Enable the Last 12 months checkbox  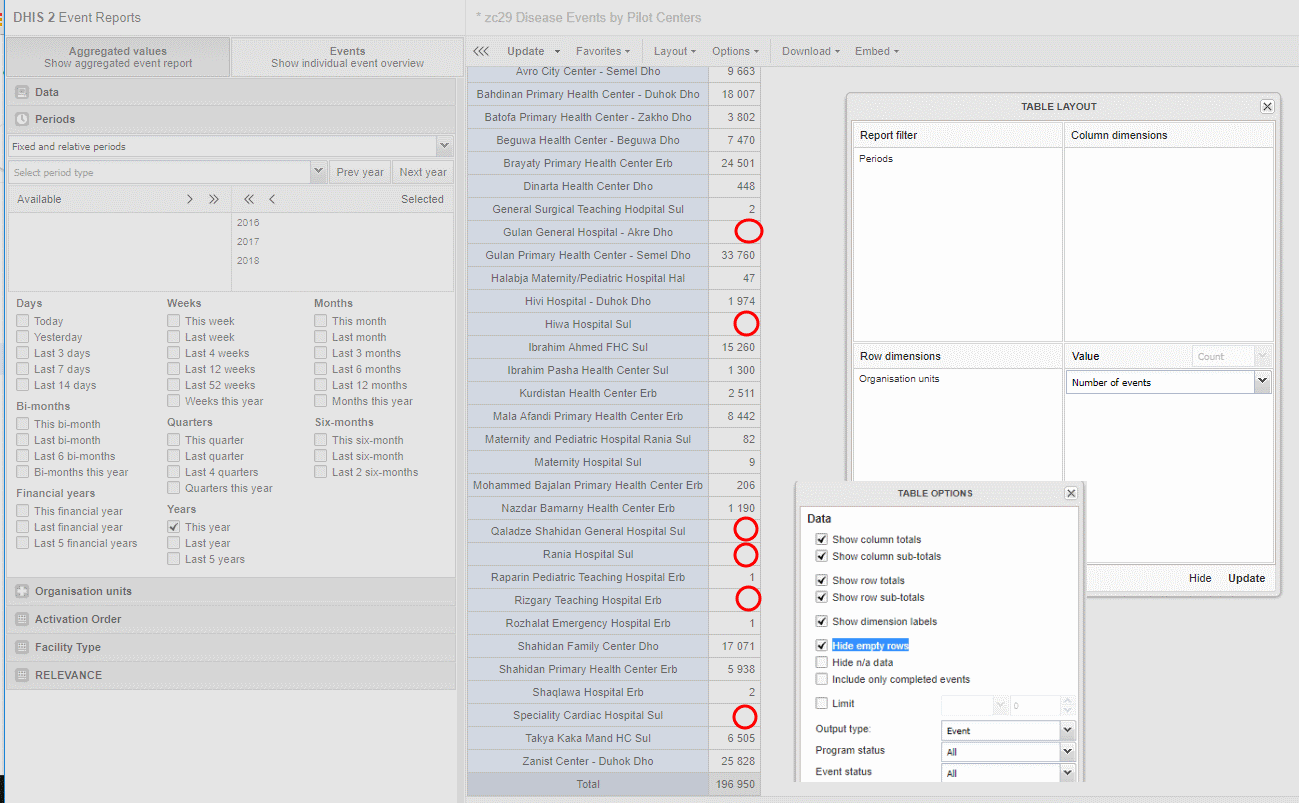click(x=321, y=385)
